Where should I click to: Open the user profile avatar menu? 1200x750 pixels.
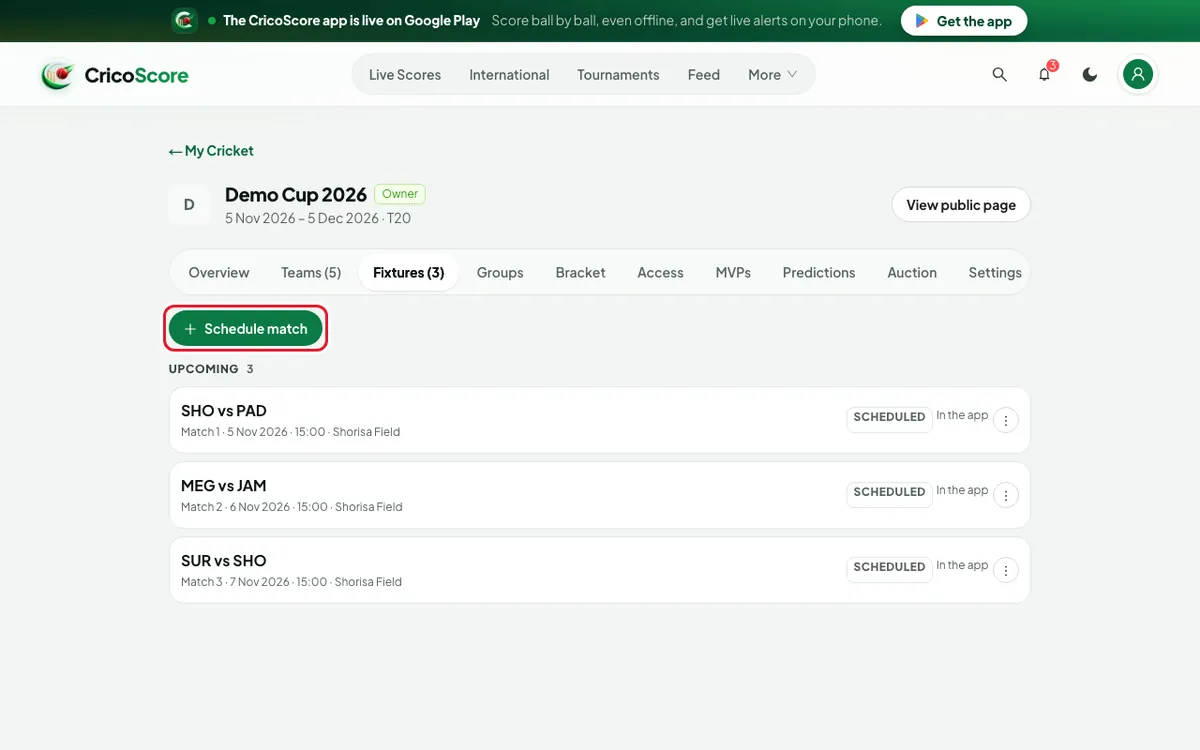(x=1138, y=74)
